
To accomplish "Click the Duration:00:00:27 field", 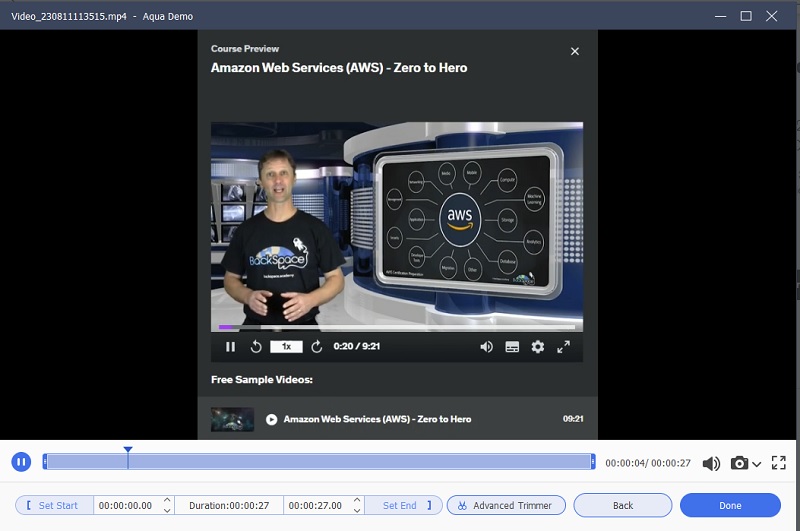I will click(x=229, y=505).
